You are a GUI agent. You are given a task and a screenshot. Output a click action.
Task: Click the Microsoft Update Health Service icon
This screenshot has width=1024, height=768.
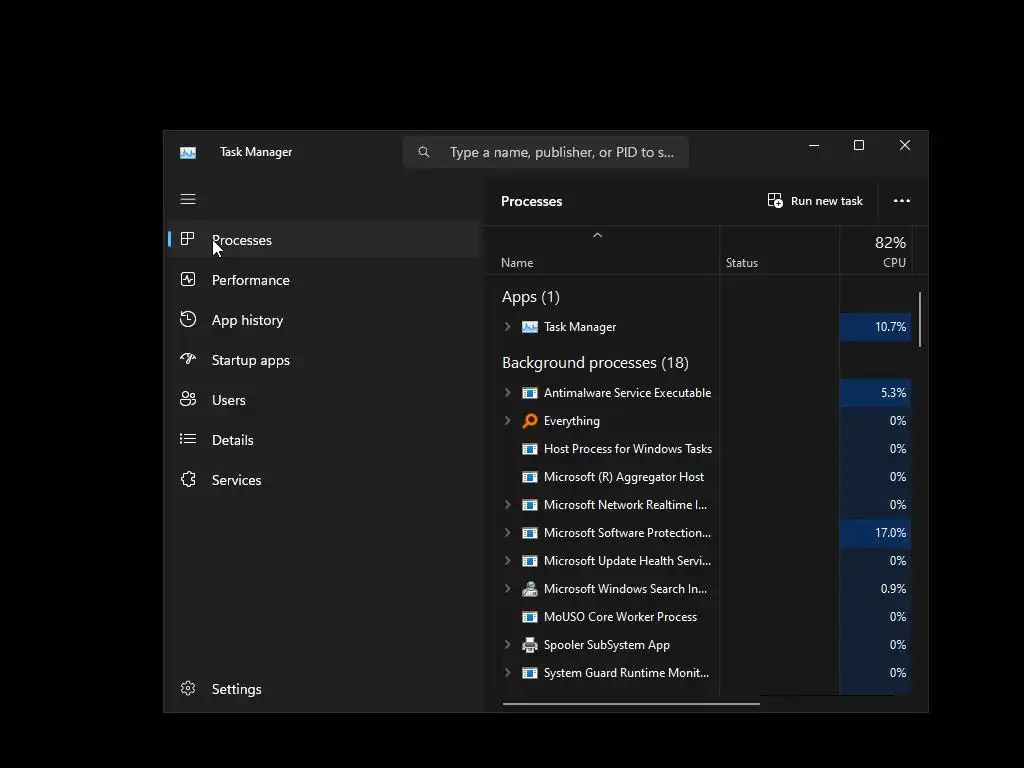pyautogui.click(x=530, y=561)
